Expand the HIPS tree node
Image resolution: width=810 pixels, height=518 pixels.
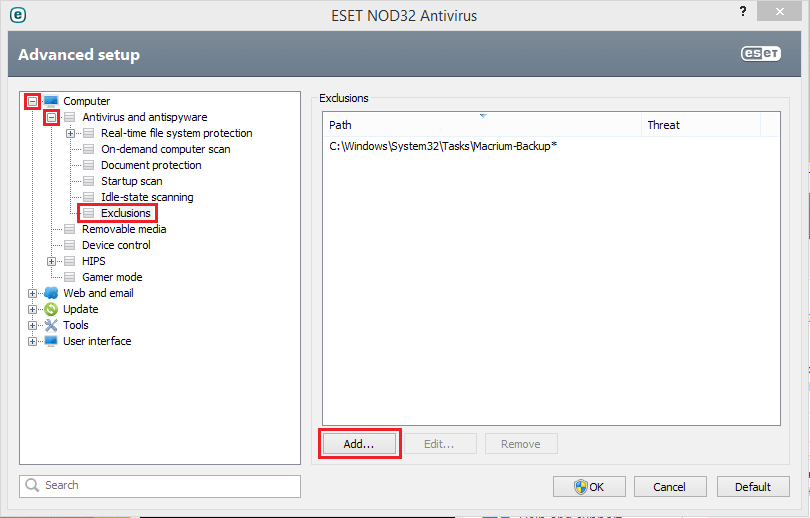point(52,261)
